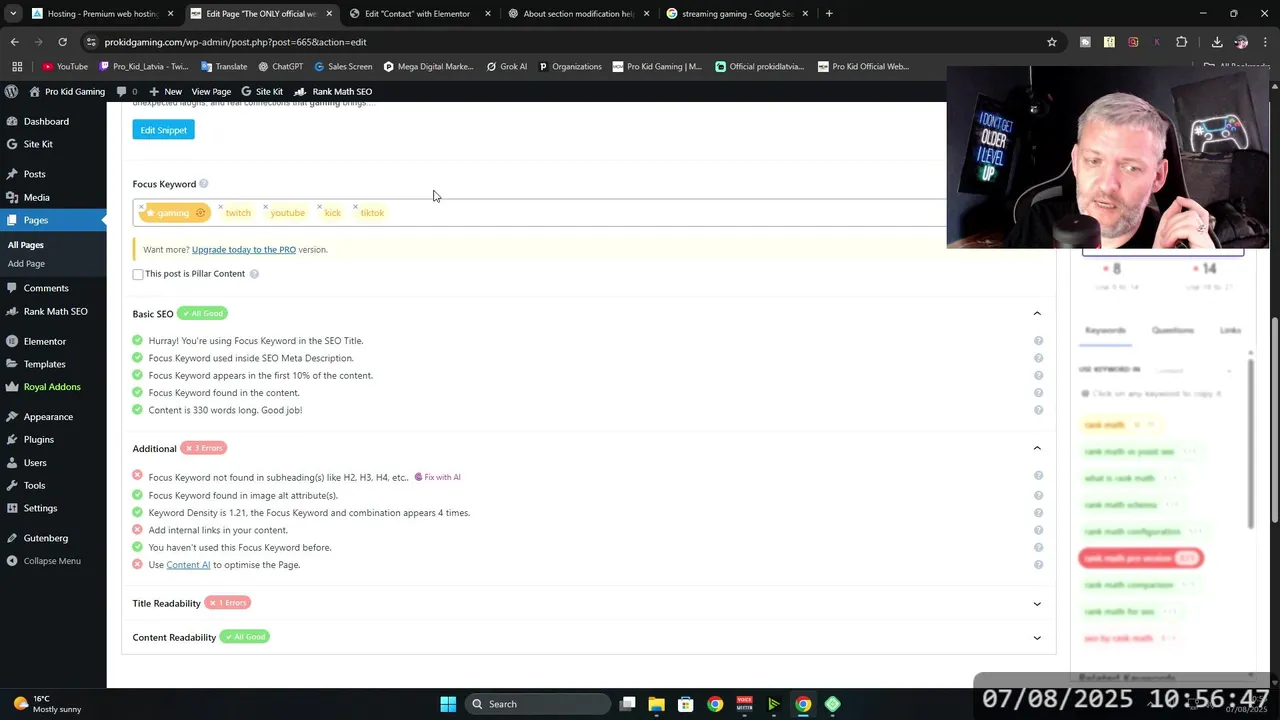The height and width of the screenshot is (720, 1280).
Task: Open a new browser tab
Action: 829,14
